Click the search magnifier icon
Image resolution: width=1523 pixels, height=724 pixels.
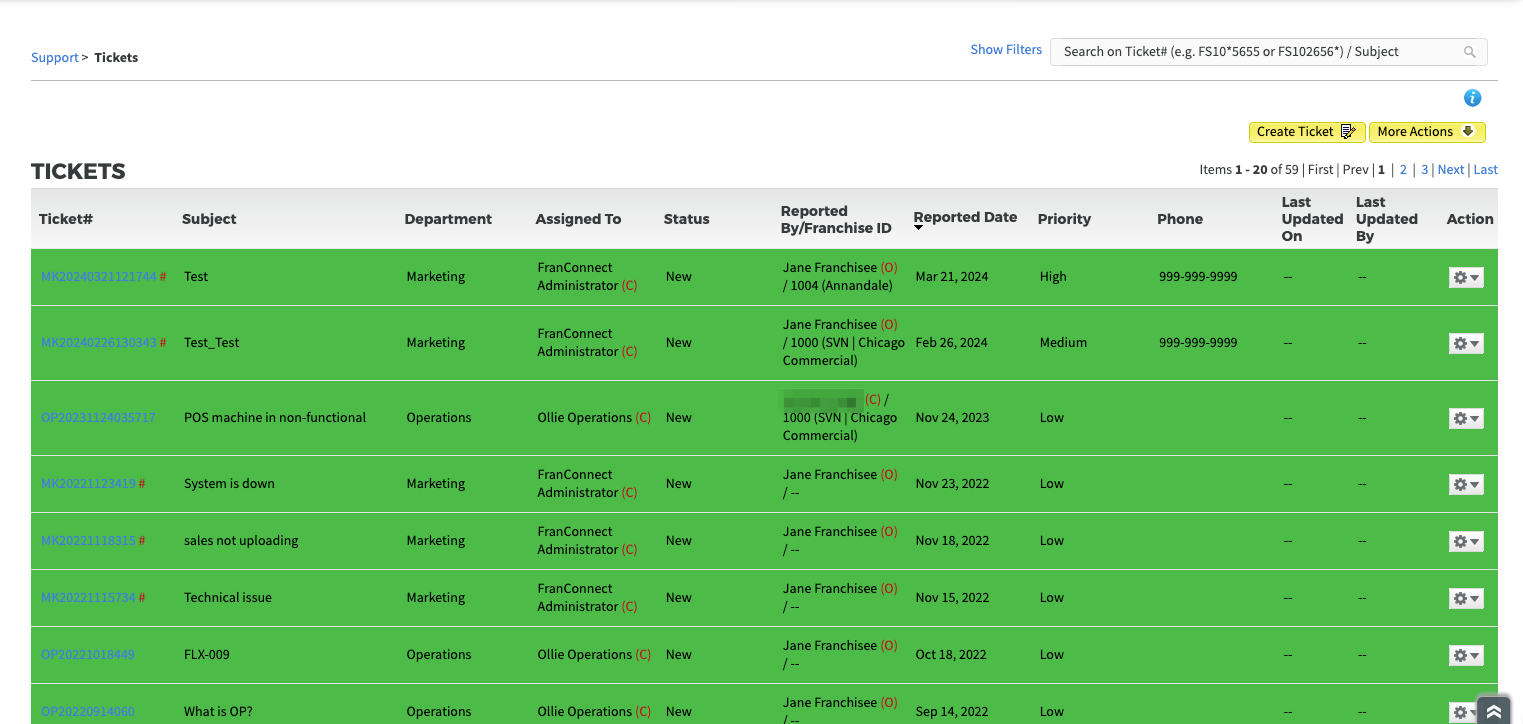coord(1470,52)
